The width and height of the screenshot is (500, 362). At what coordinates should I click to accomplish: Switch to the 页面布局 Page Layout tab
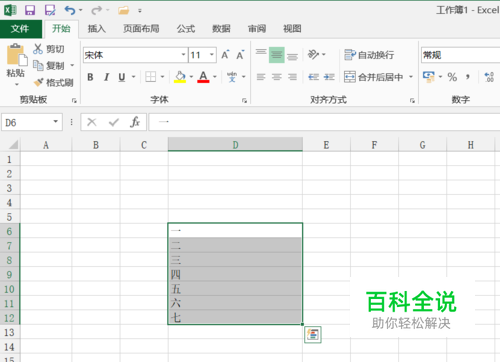[141, 29]
